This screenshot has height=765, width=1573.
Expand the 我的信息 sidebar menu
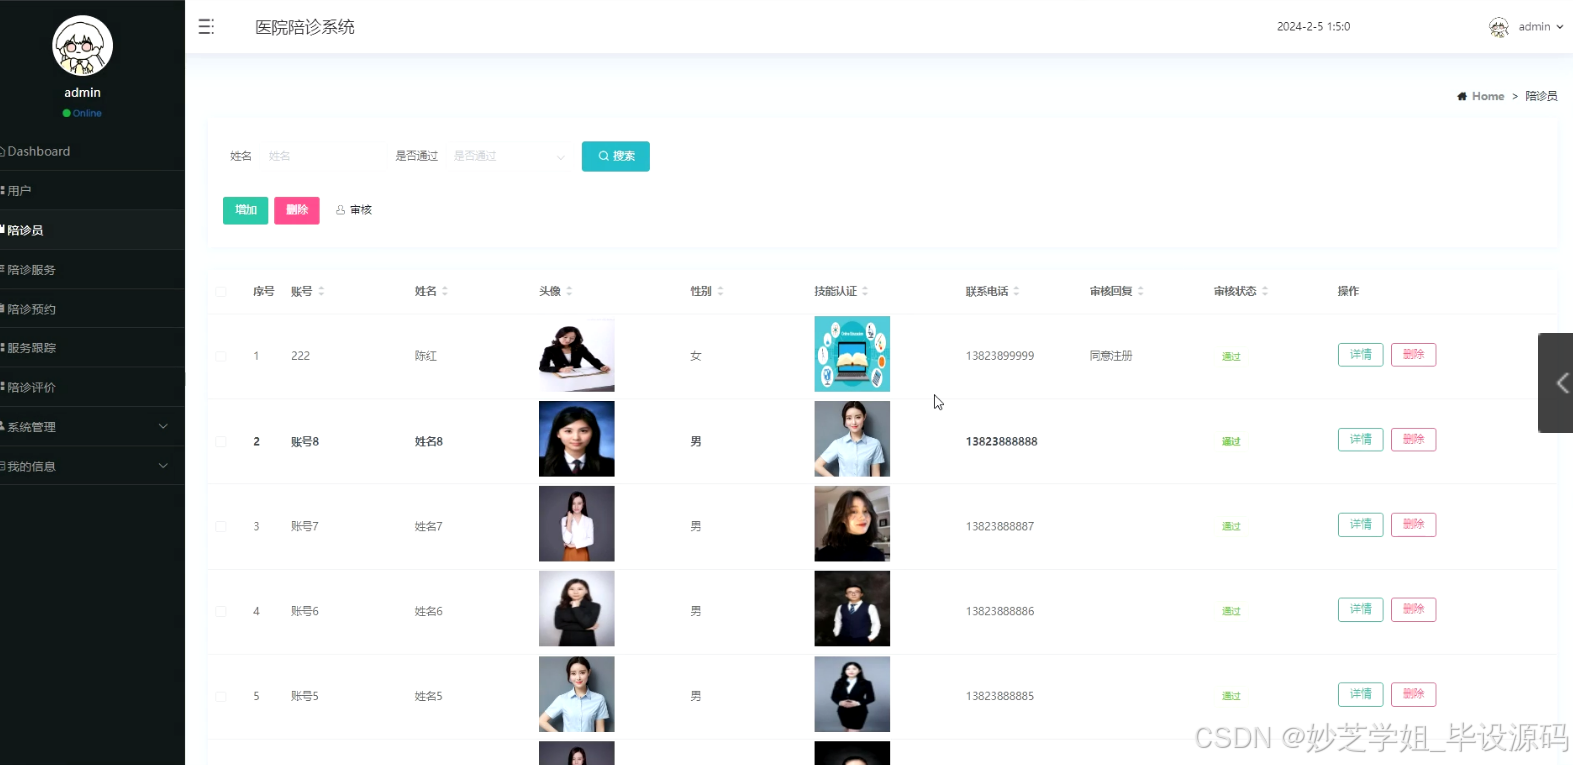pos(92,466)
